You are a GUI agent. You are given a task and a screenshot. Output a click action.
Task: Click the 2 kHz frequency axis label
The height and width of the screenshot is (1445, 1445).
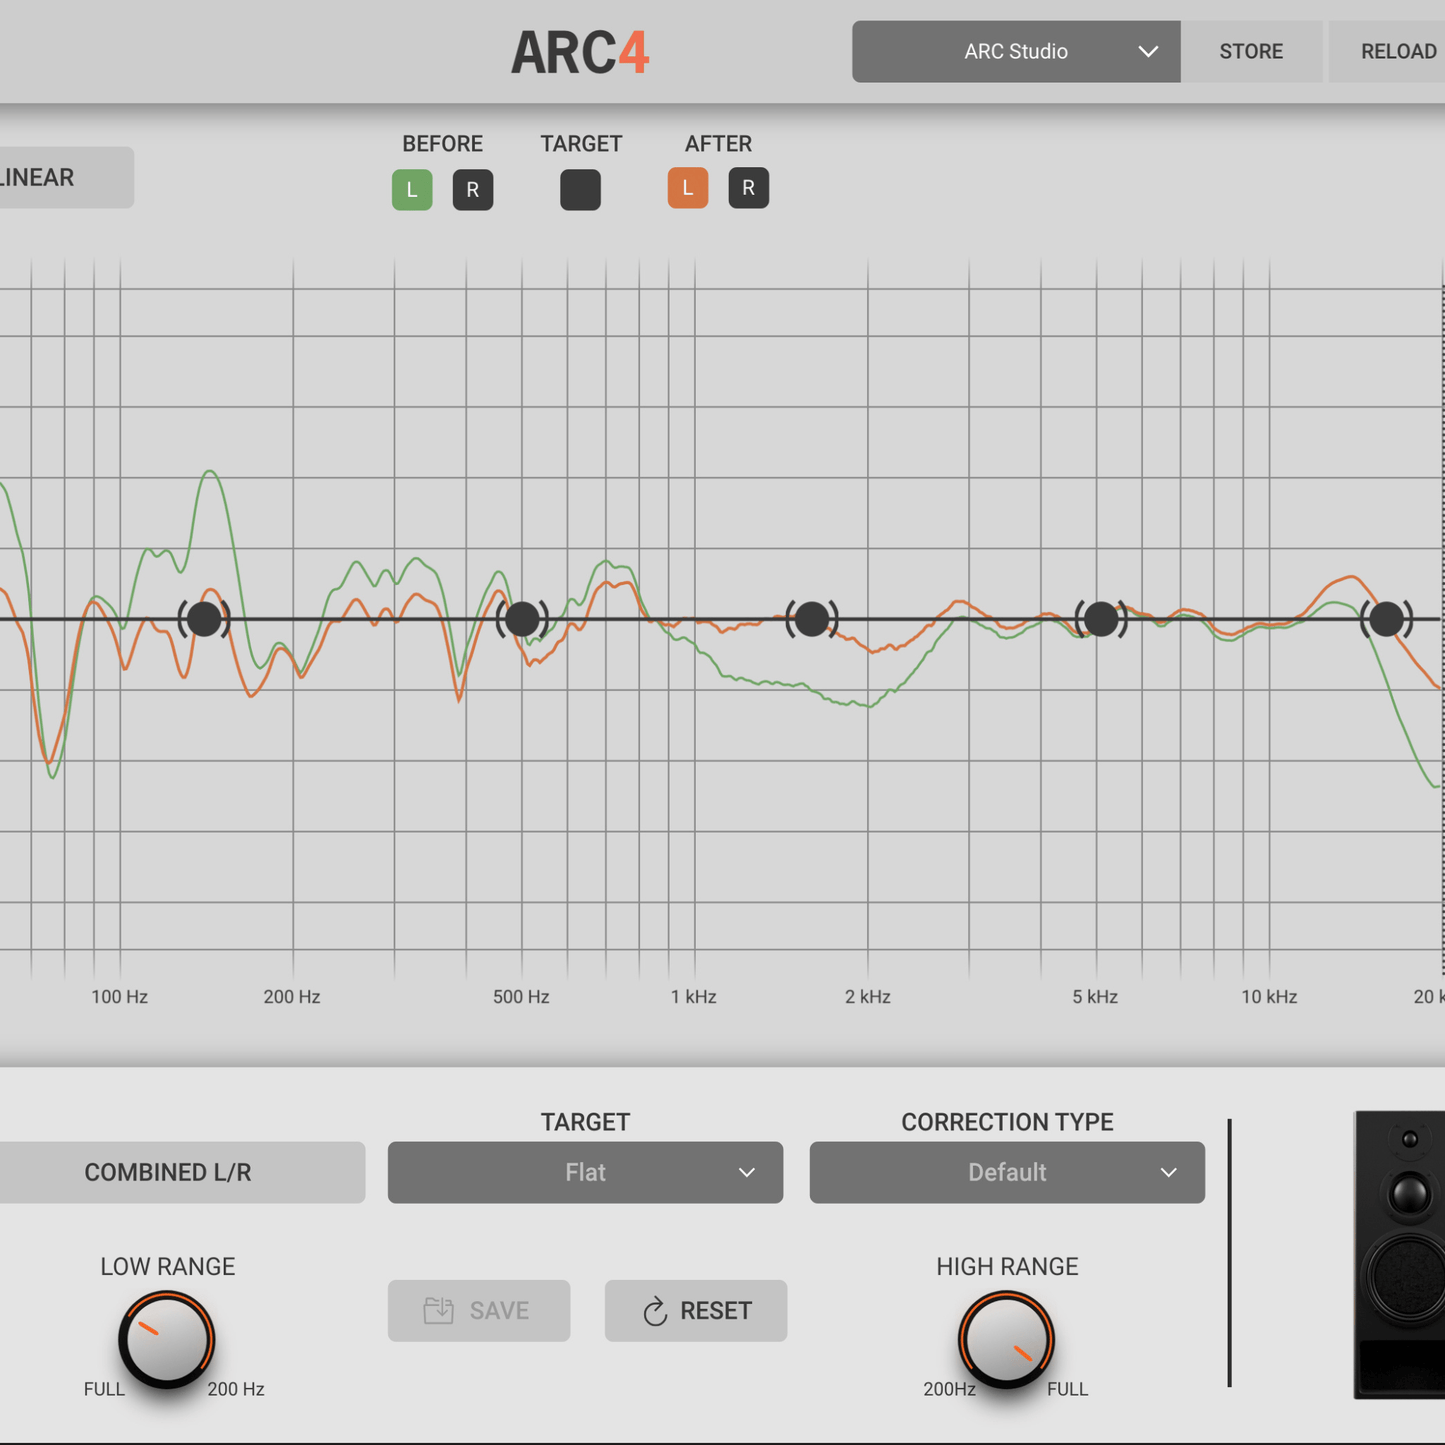pos(868,997)
